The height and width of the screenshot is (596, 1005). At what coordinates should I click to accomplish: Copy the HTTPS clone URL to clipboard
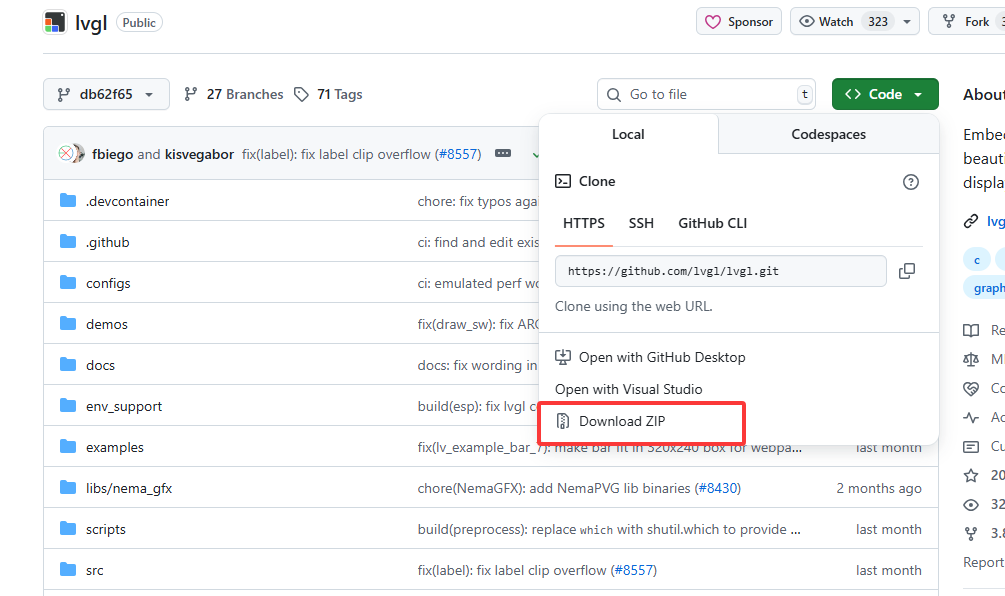point(907,271)
